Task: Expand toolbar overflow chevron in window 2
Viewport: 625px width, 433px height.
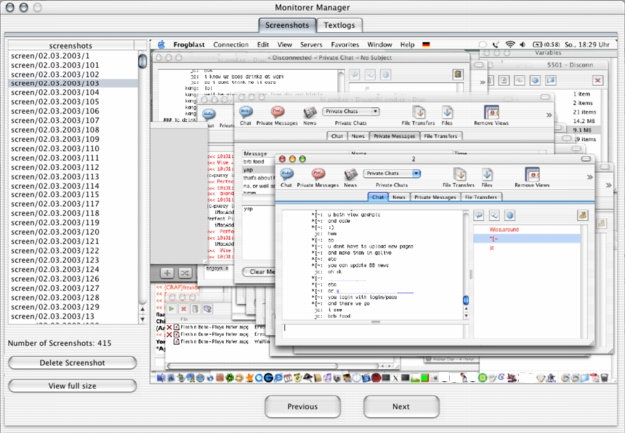Action: pyautogui.click(x=590, y=177)
